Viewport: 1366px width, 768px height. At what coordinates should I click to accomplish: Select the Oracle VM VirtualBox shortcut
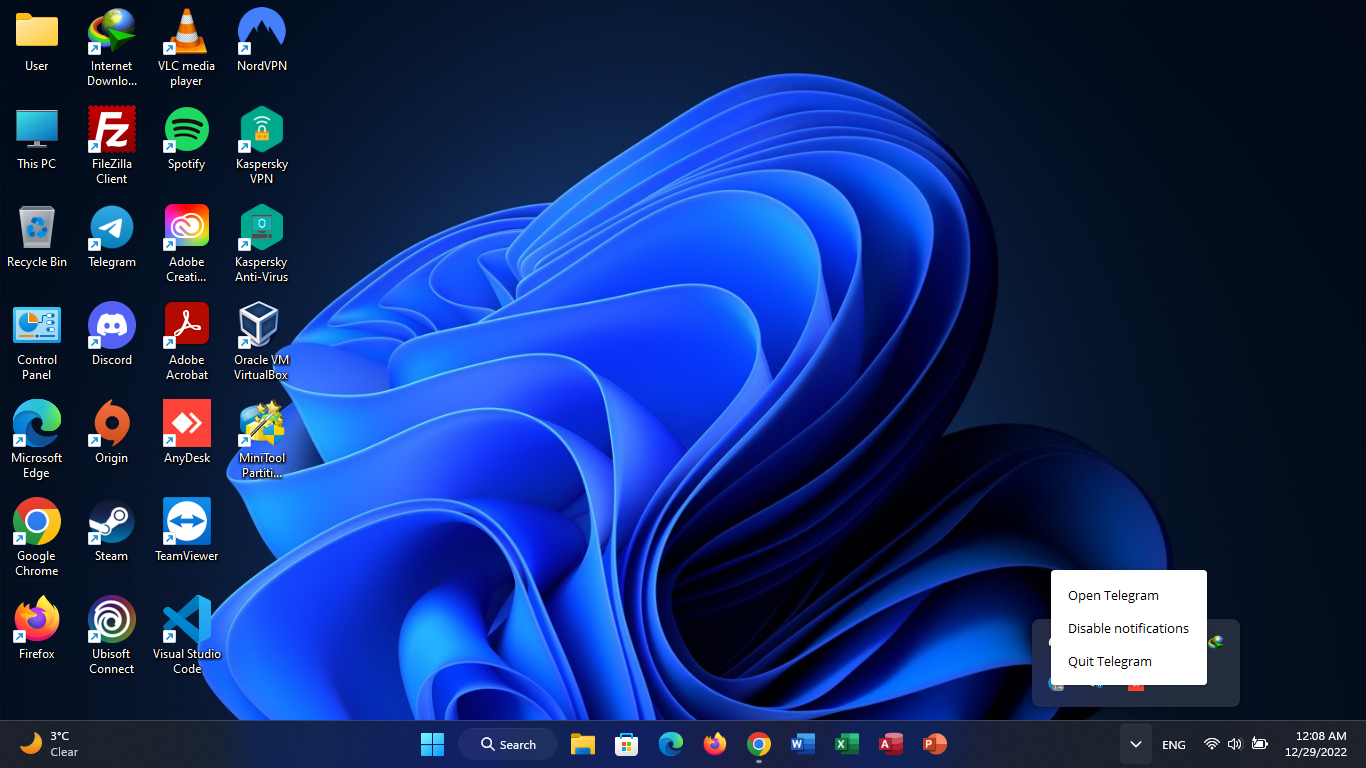[262, 342]
